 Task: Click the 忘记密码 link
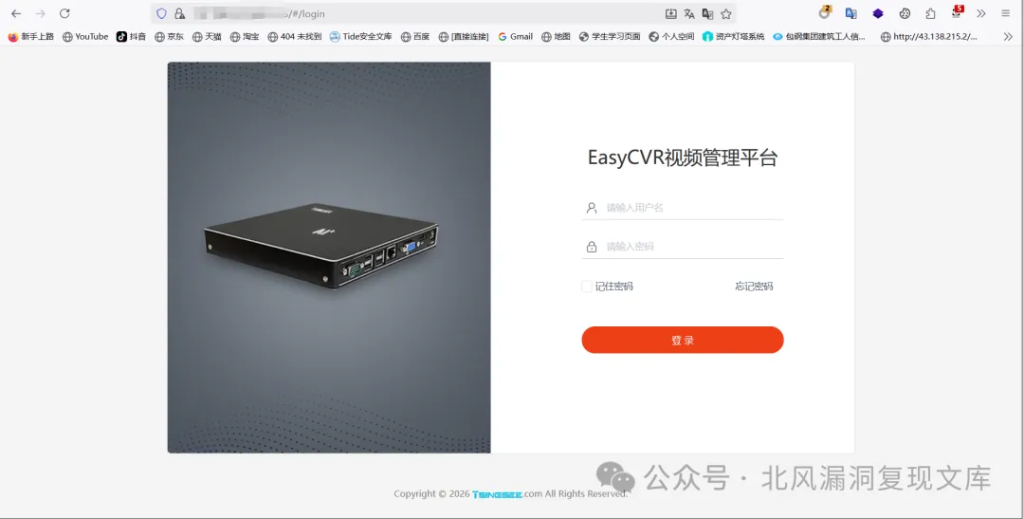[x=754, y=286]
